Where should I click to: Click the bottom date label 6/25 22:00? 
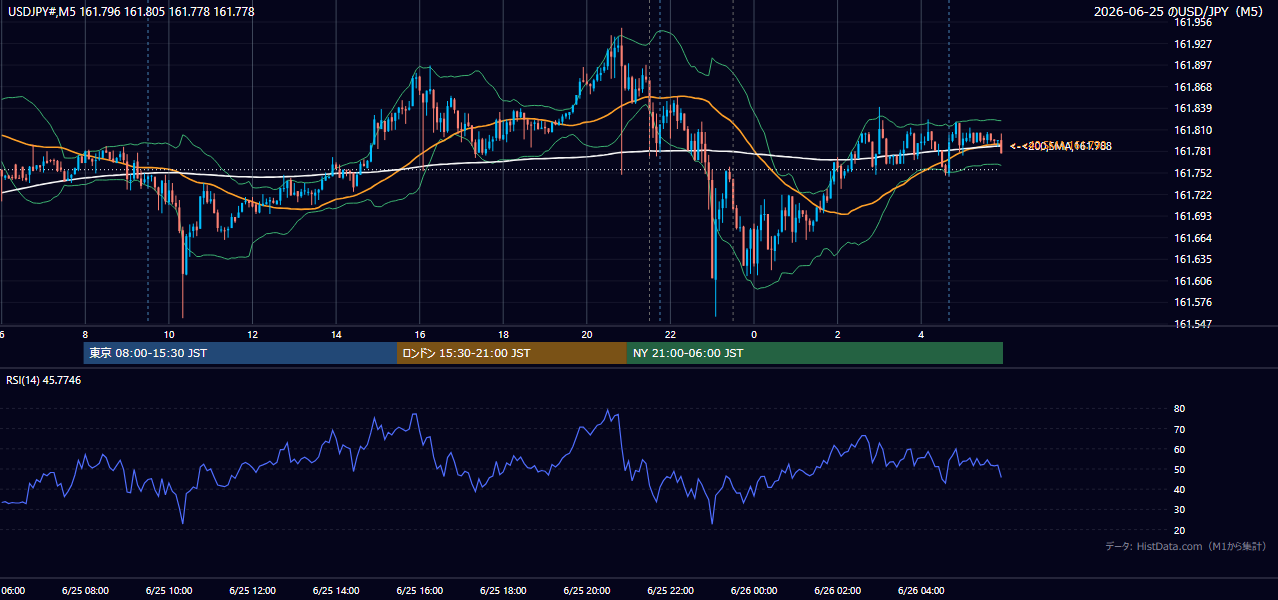coord(670,591)
